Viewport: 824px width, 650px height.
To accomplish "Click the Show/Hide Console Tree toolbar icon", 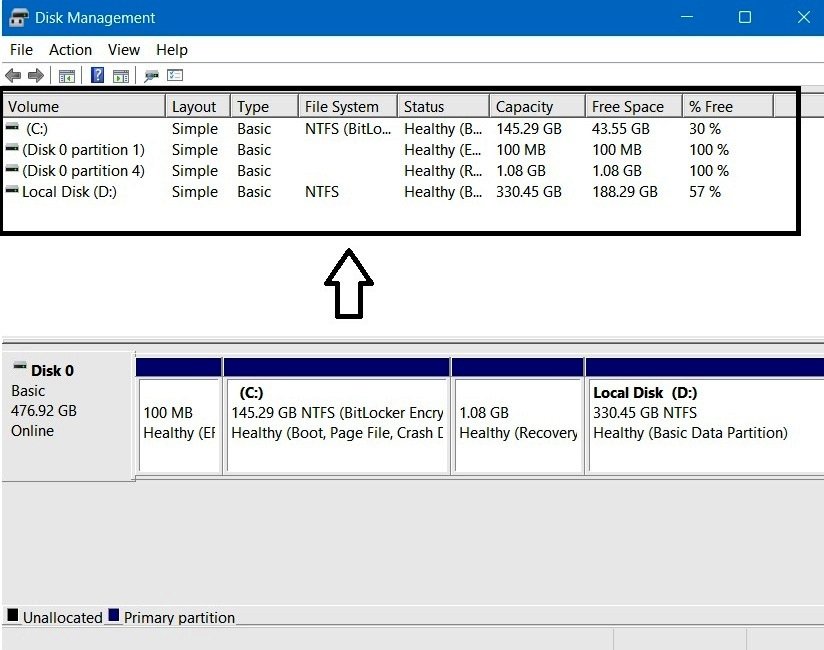I will tap(67, 76).
